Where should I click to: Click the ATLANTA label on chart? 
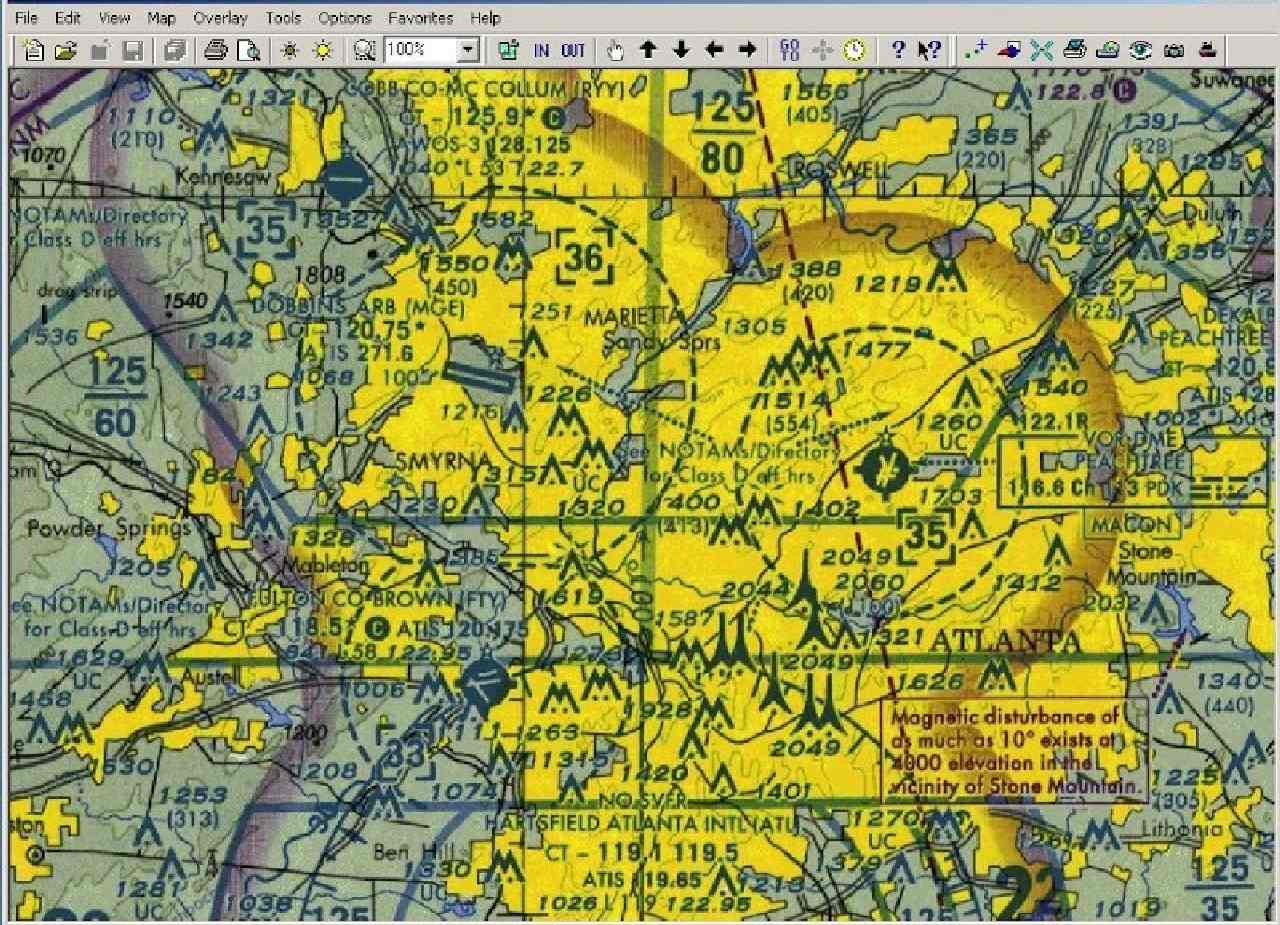[1005, 641]
